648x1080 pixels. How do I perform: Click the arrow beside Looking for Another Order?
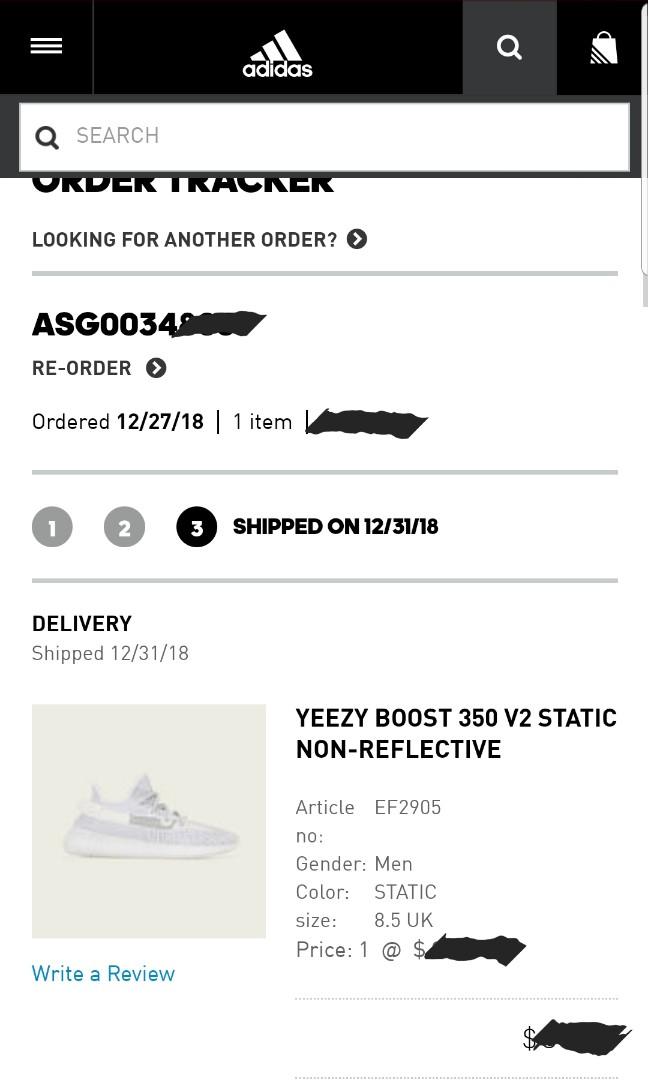click(x=357, y=239)
